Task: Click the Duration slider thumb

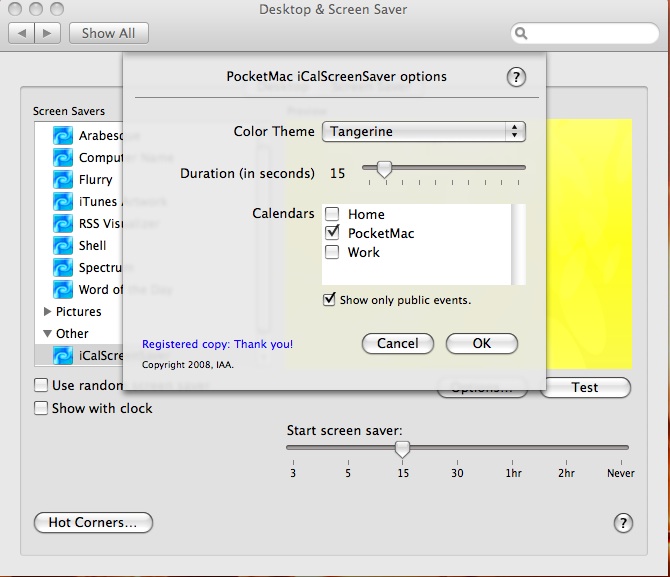Action: pos(384,169)
